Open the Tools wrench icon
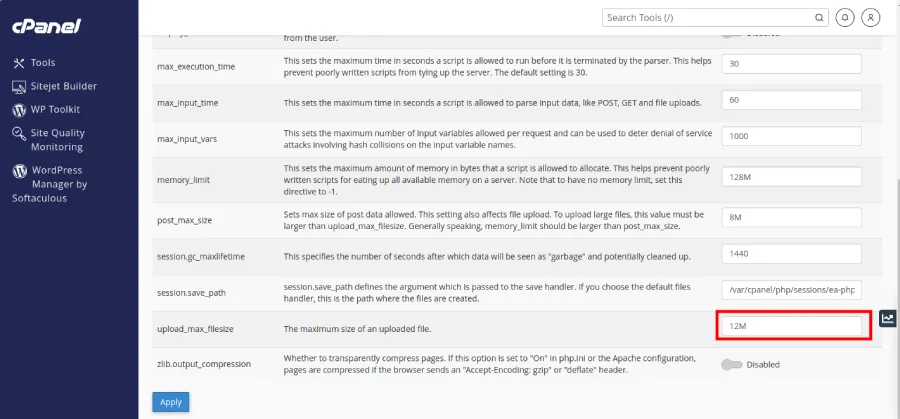 click(x=19, y=63)
